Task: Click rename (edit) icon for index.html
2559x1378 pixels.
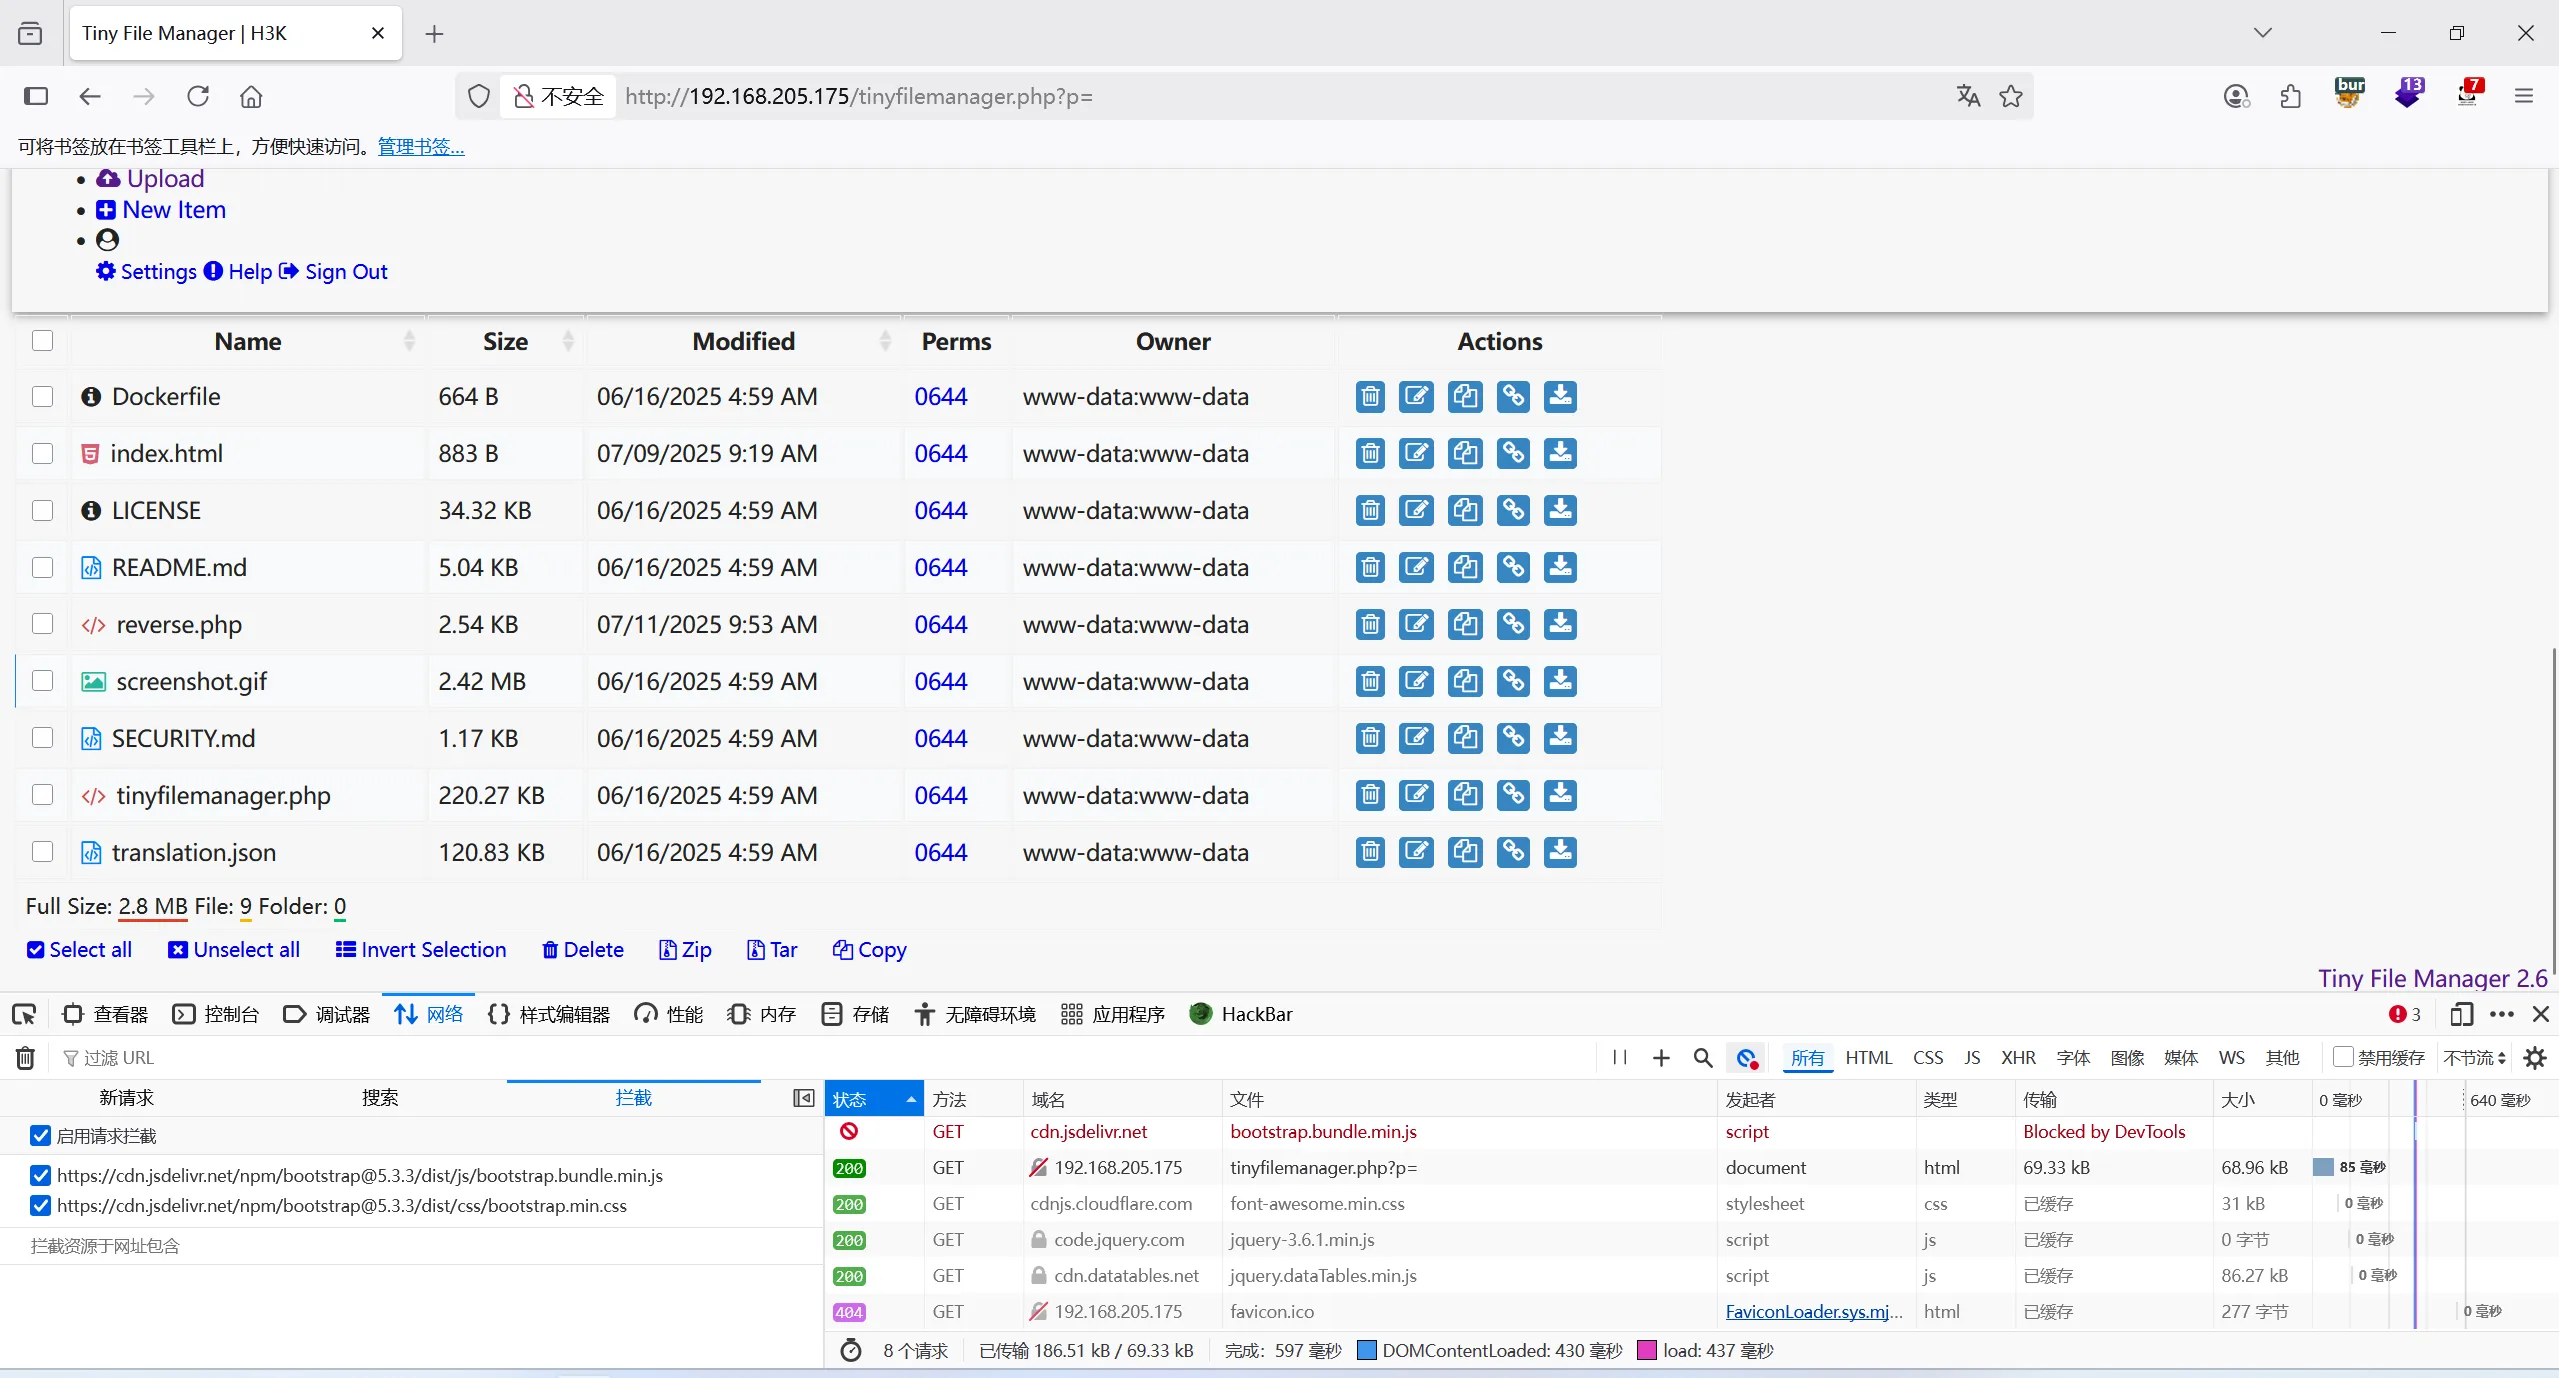Action: [x=1416, y=454]
